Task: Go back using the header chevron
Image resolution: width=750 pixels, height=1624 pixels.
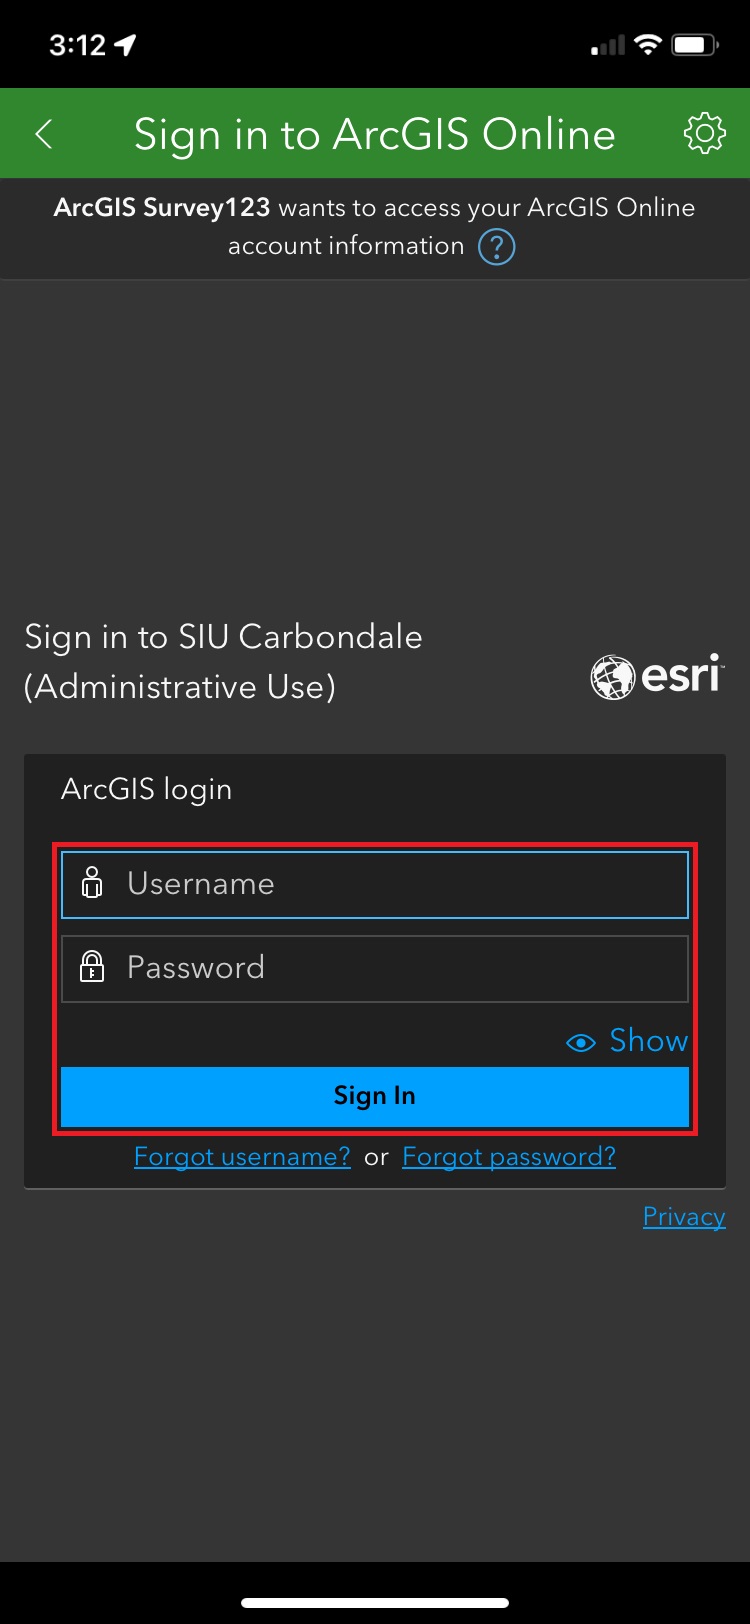Action: click(44, 134)
